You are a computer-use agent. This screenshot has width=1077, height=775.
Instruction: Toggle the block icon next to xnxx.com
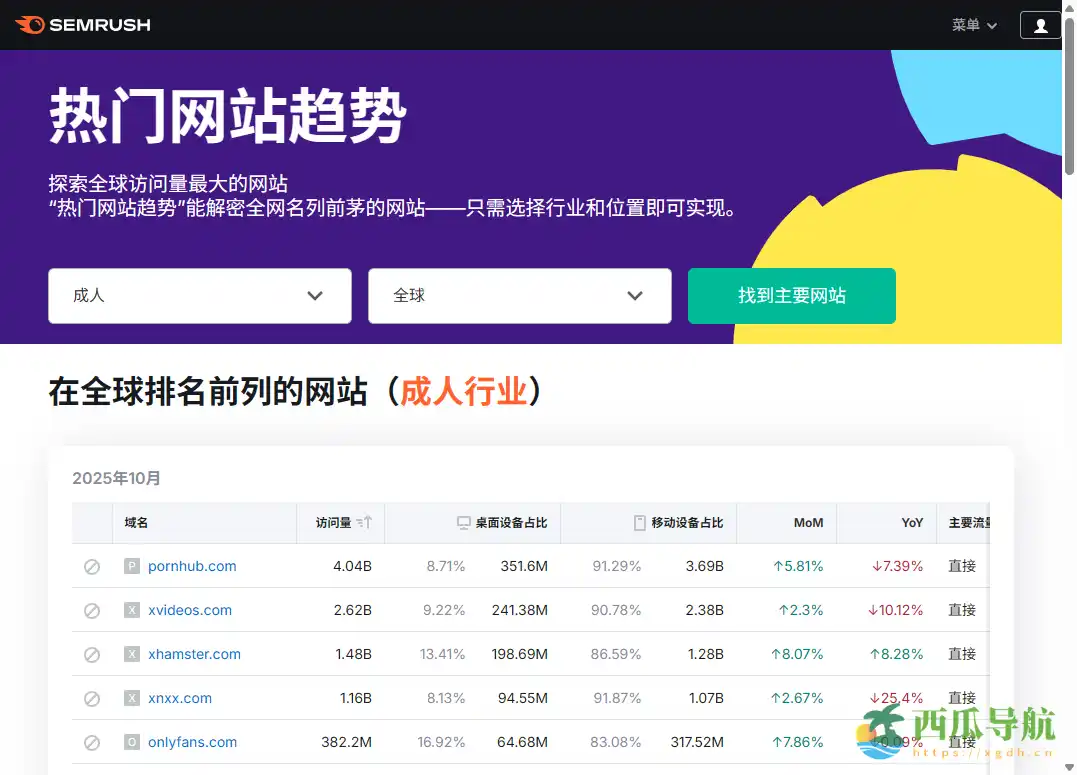pyautogui.click(x=92, y=698)
